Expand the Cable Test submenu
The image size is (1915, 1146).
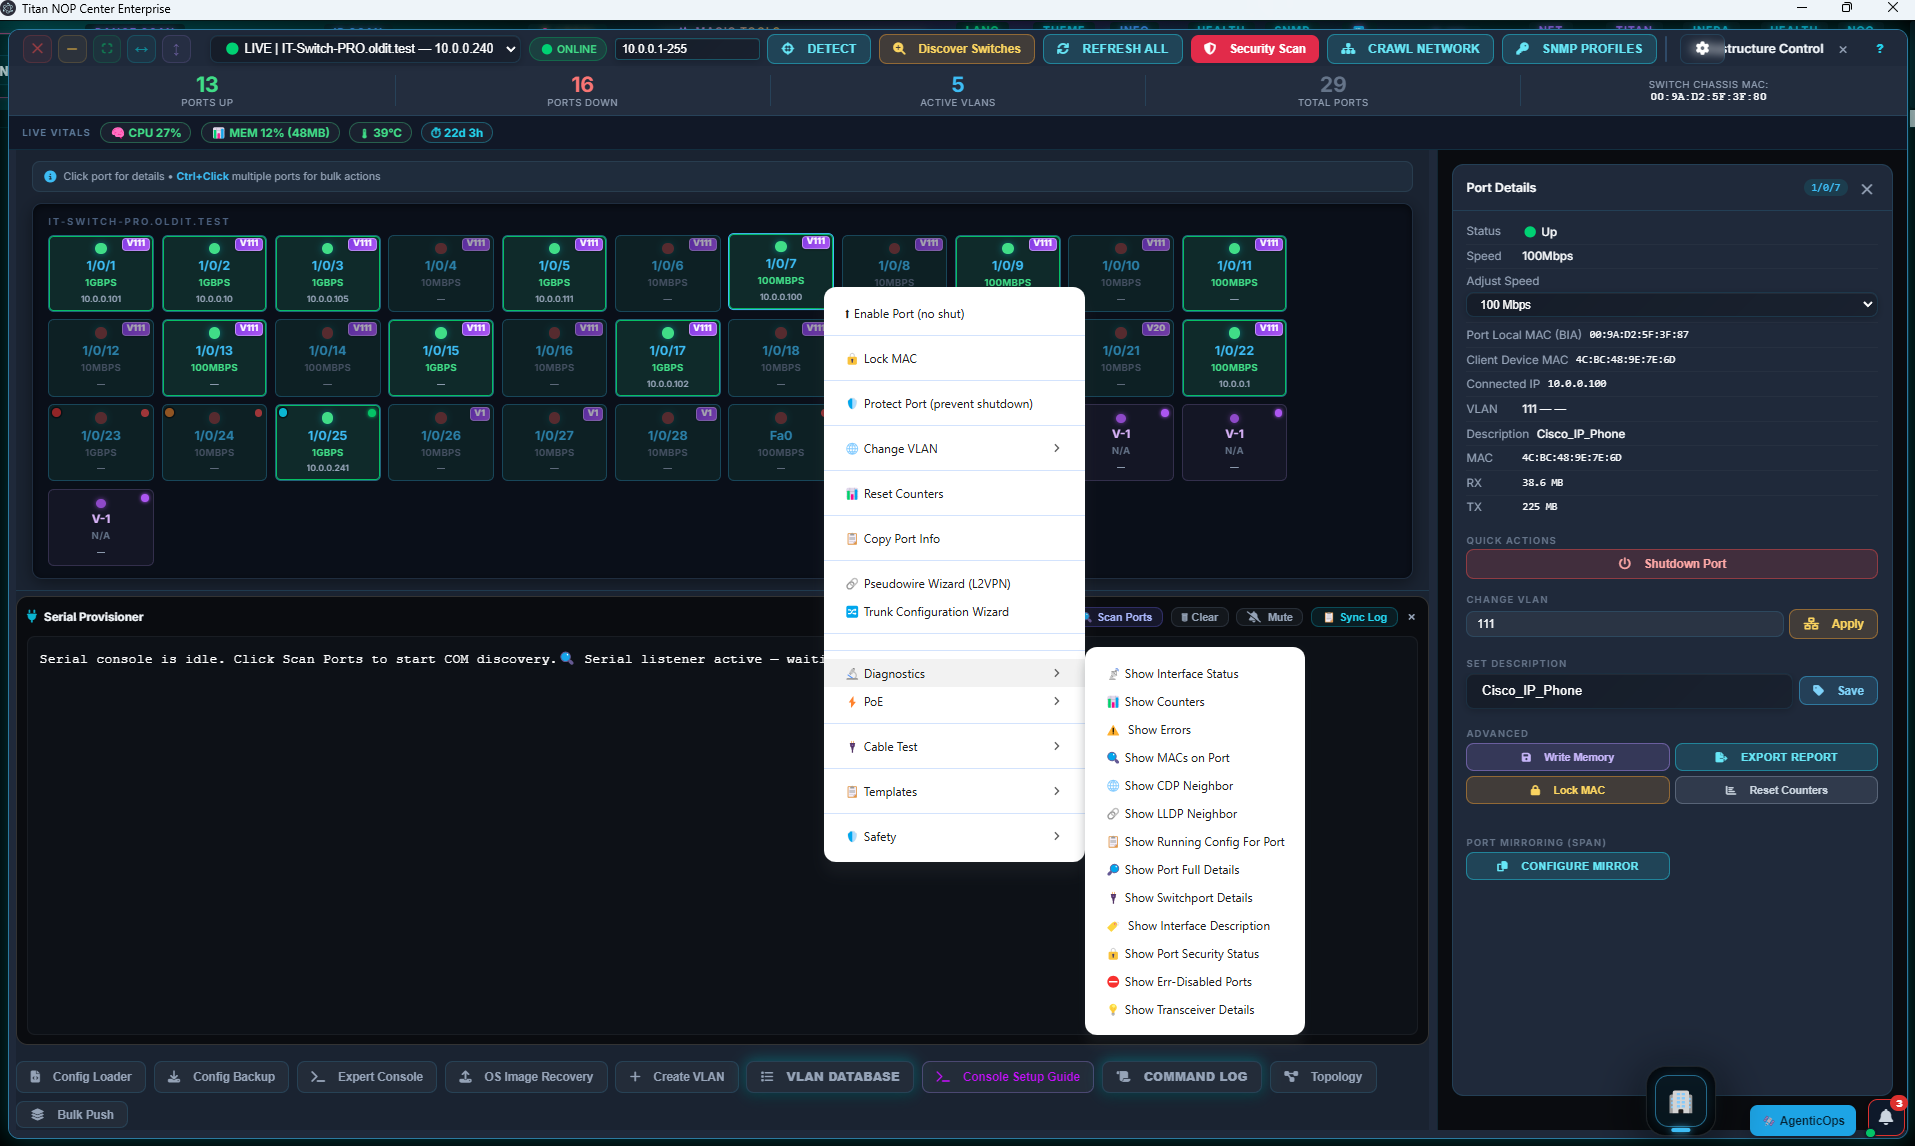coord(954,747)
